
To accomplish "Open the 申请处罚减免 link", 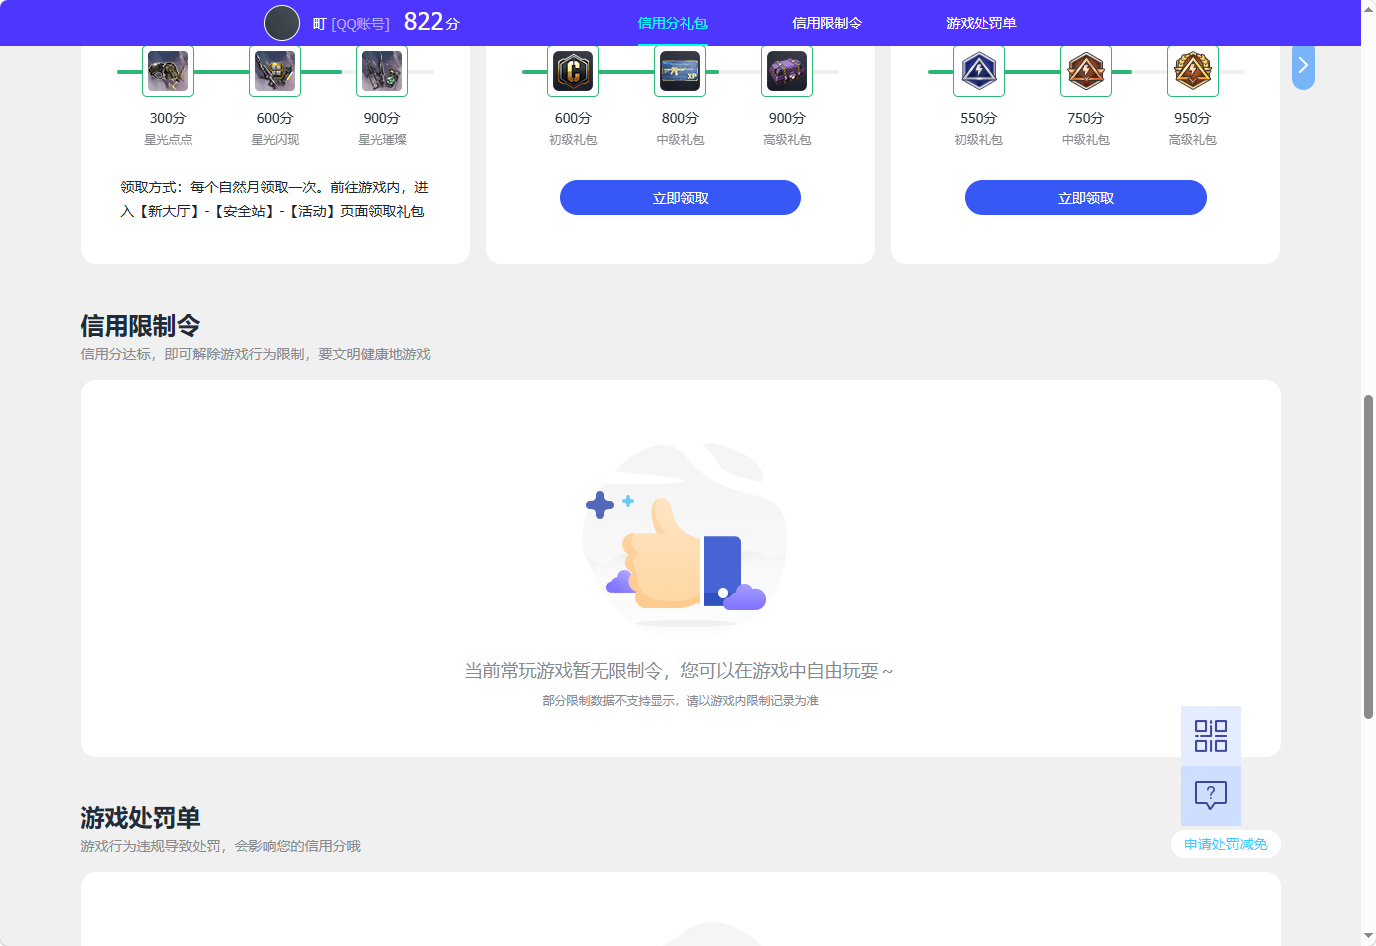I will tap(1226, 844).
